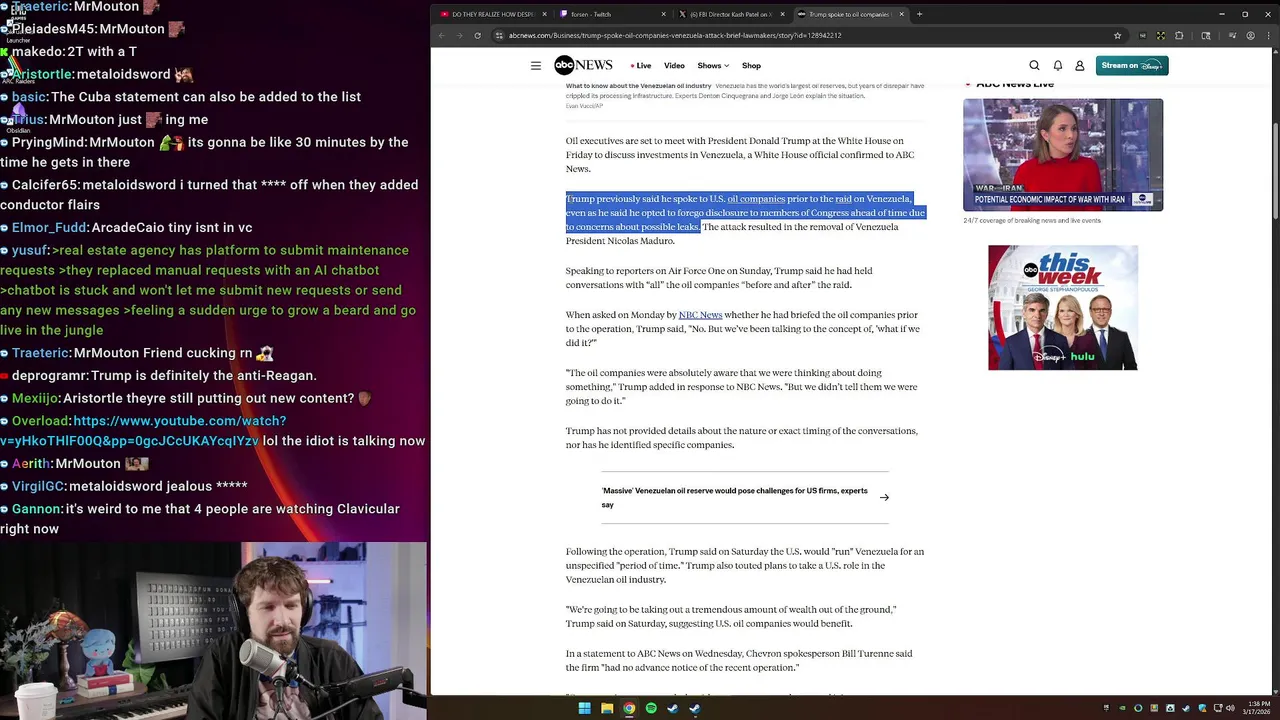
Task: Open File Explorer from taskbar
Action: coord(607,708)
